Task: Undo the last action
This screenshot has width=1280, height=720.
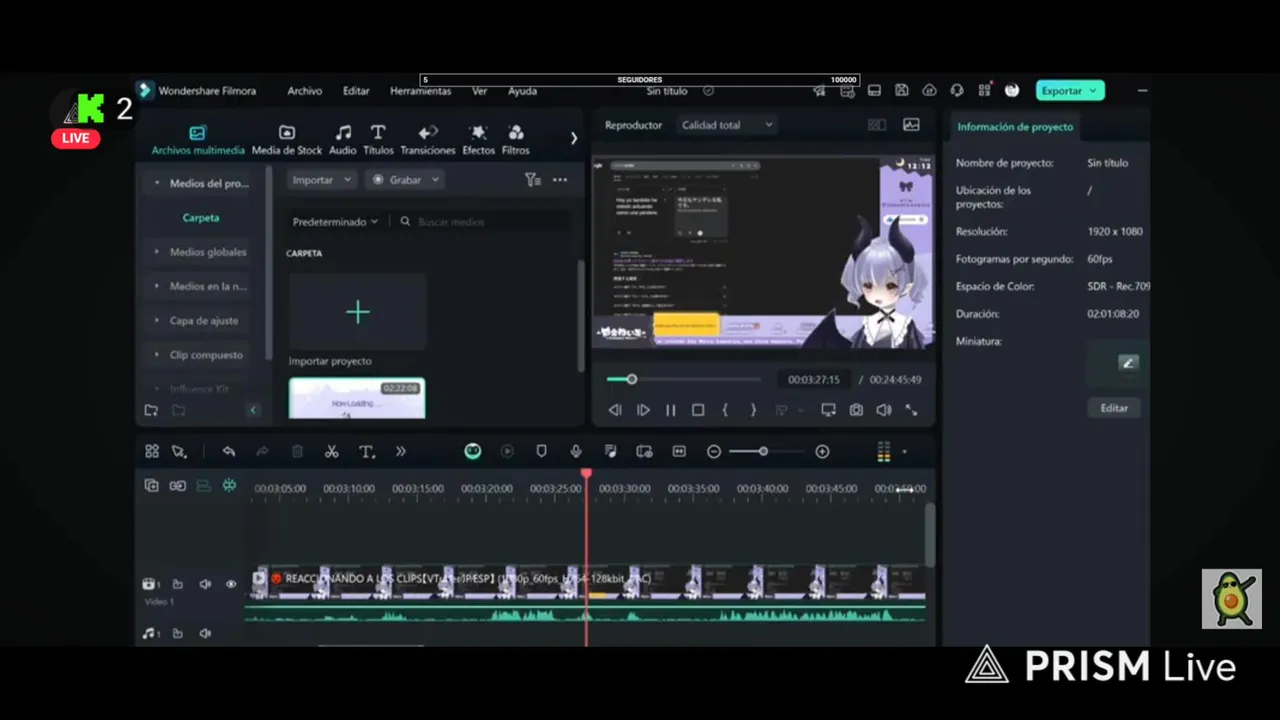Action: pyautogui.click(x=229, y=452)
